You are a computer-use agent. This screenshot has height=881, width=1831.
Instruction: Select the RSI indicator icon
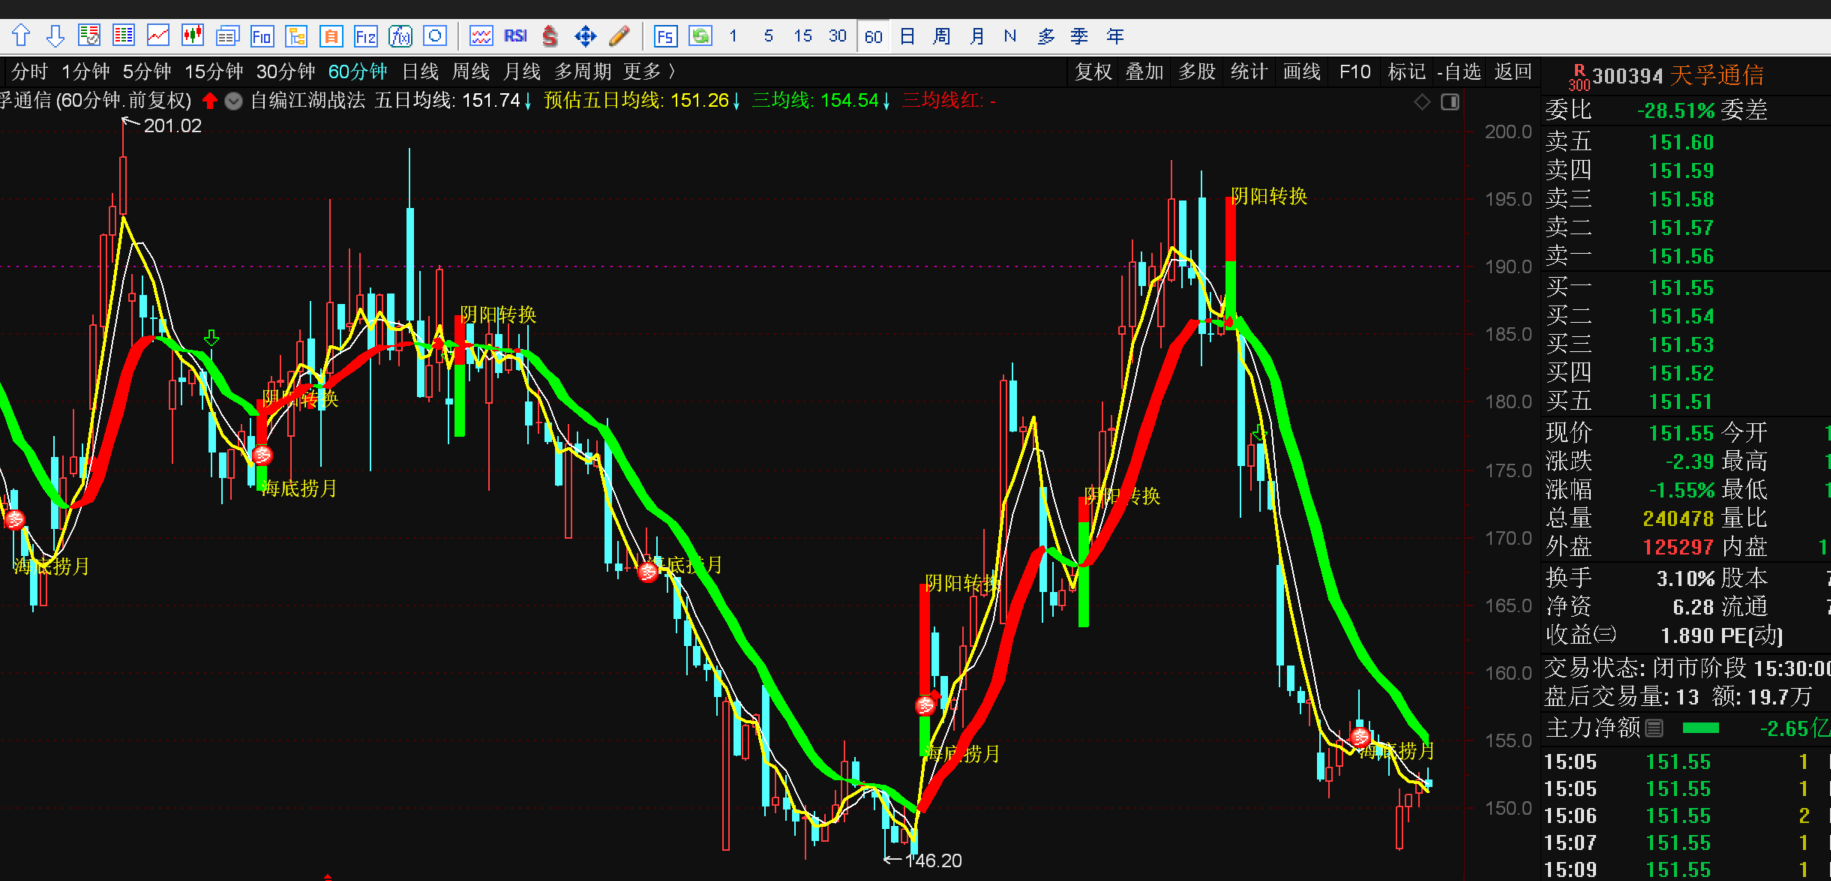(x=516, y=36)
